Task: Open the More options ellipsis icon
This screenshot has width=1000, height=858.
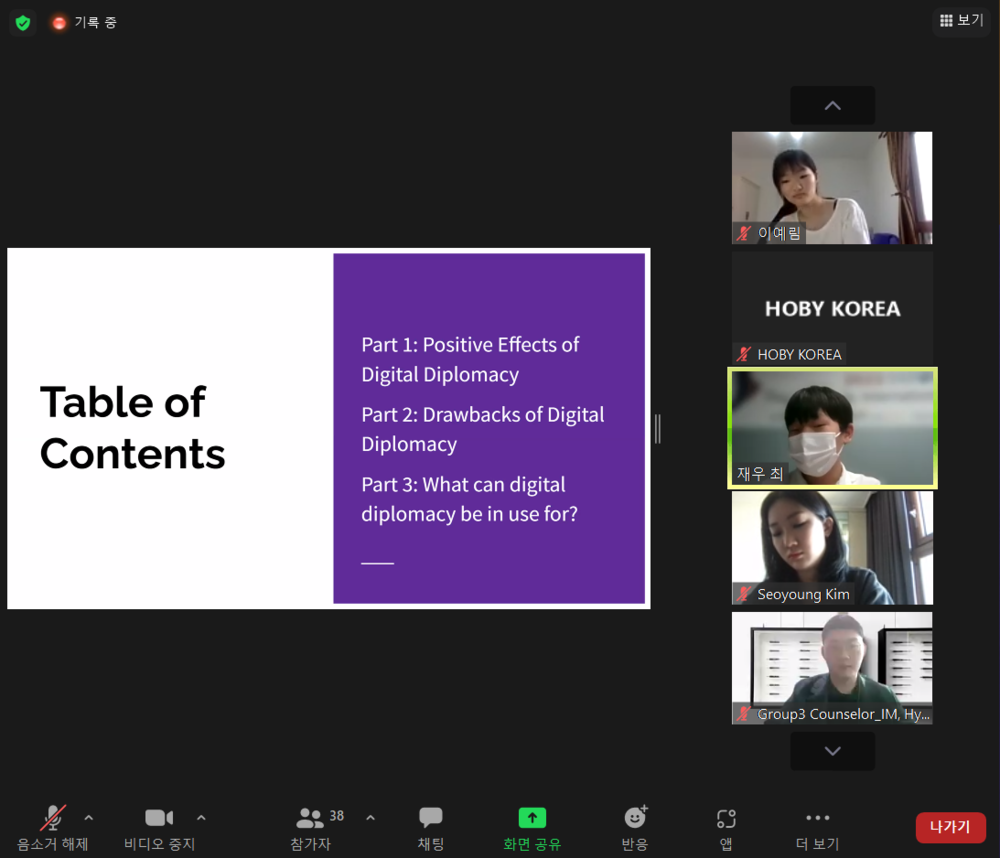Action: pos(818,817)
